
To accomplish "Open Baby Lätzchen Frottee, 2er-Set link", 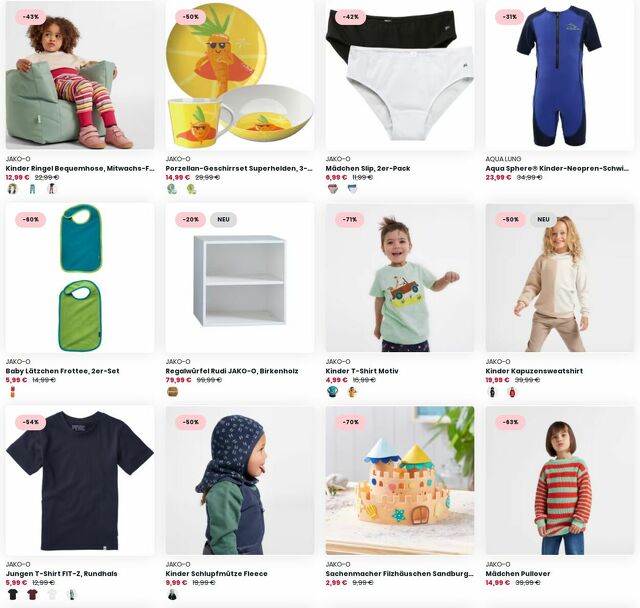I will point(62,371).
